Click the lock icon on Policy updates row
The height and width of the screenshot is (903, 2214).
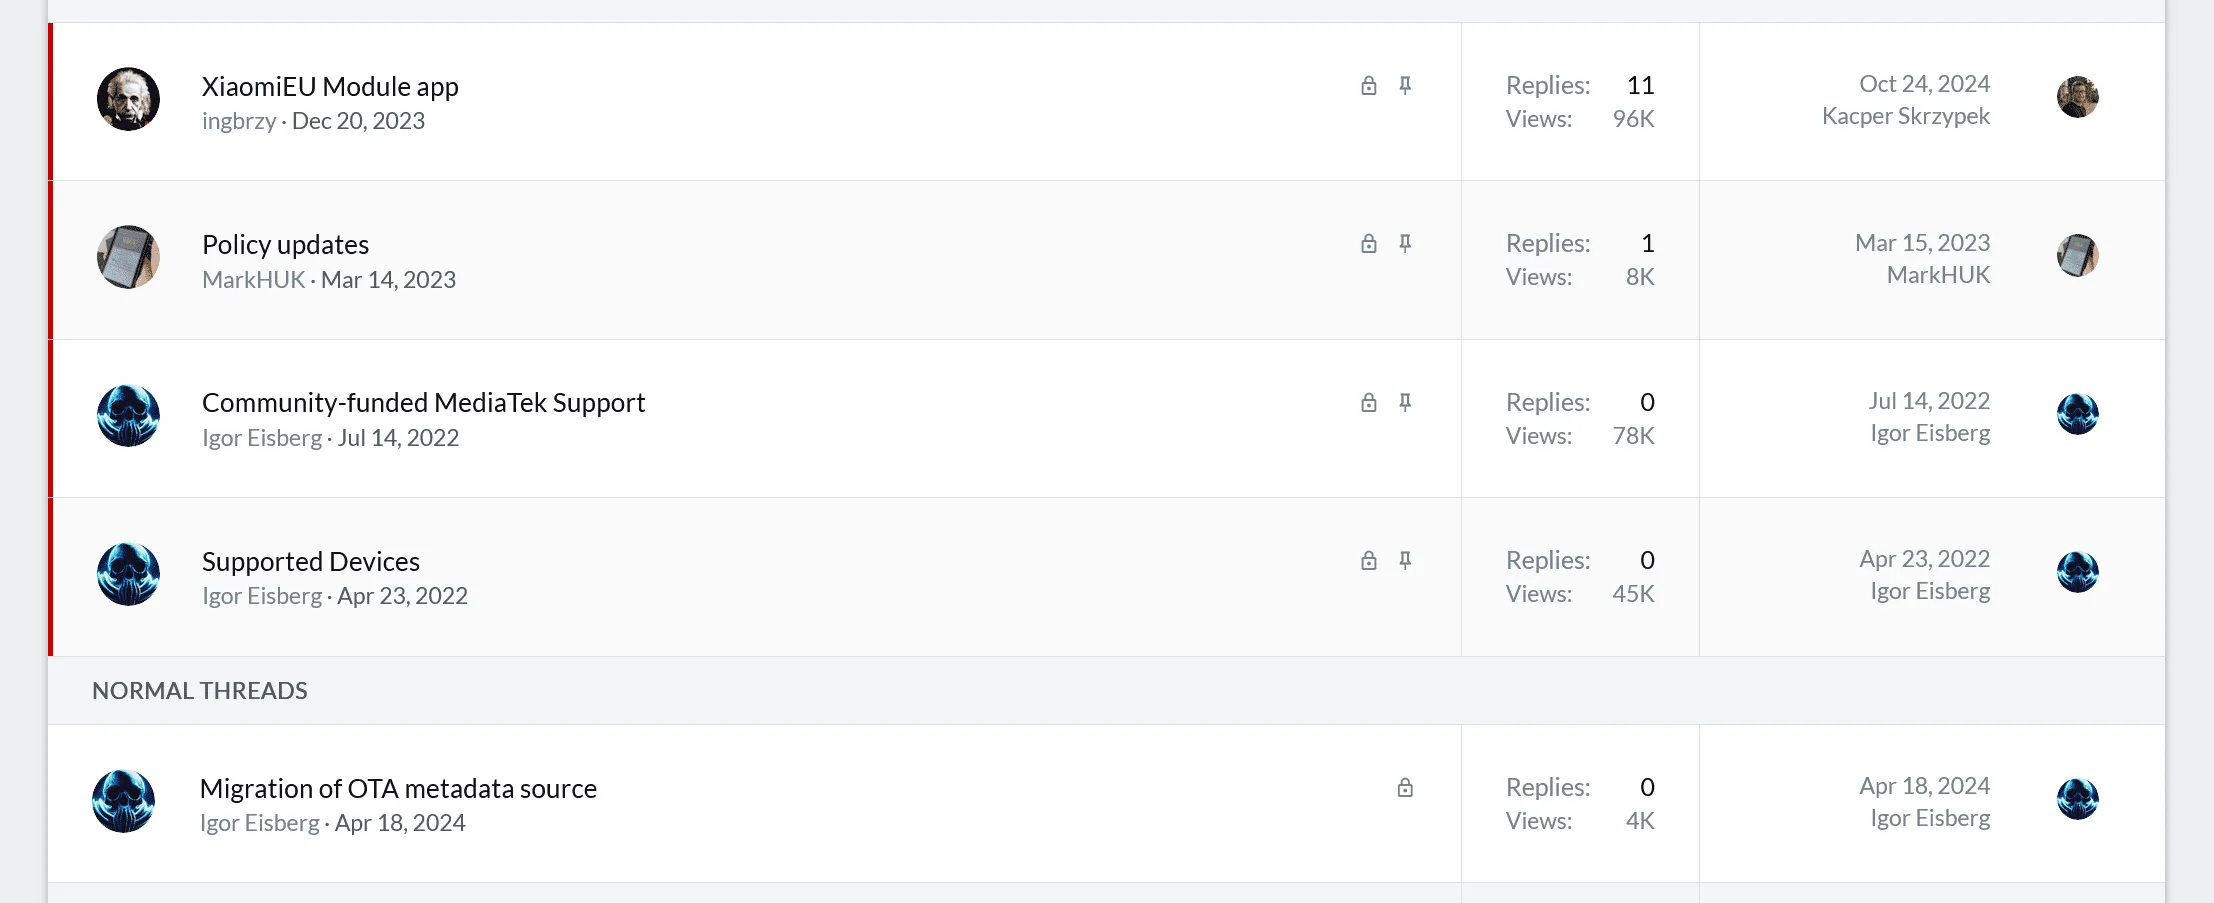[1369, 244]
